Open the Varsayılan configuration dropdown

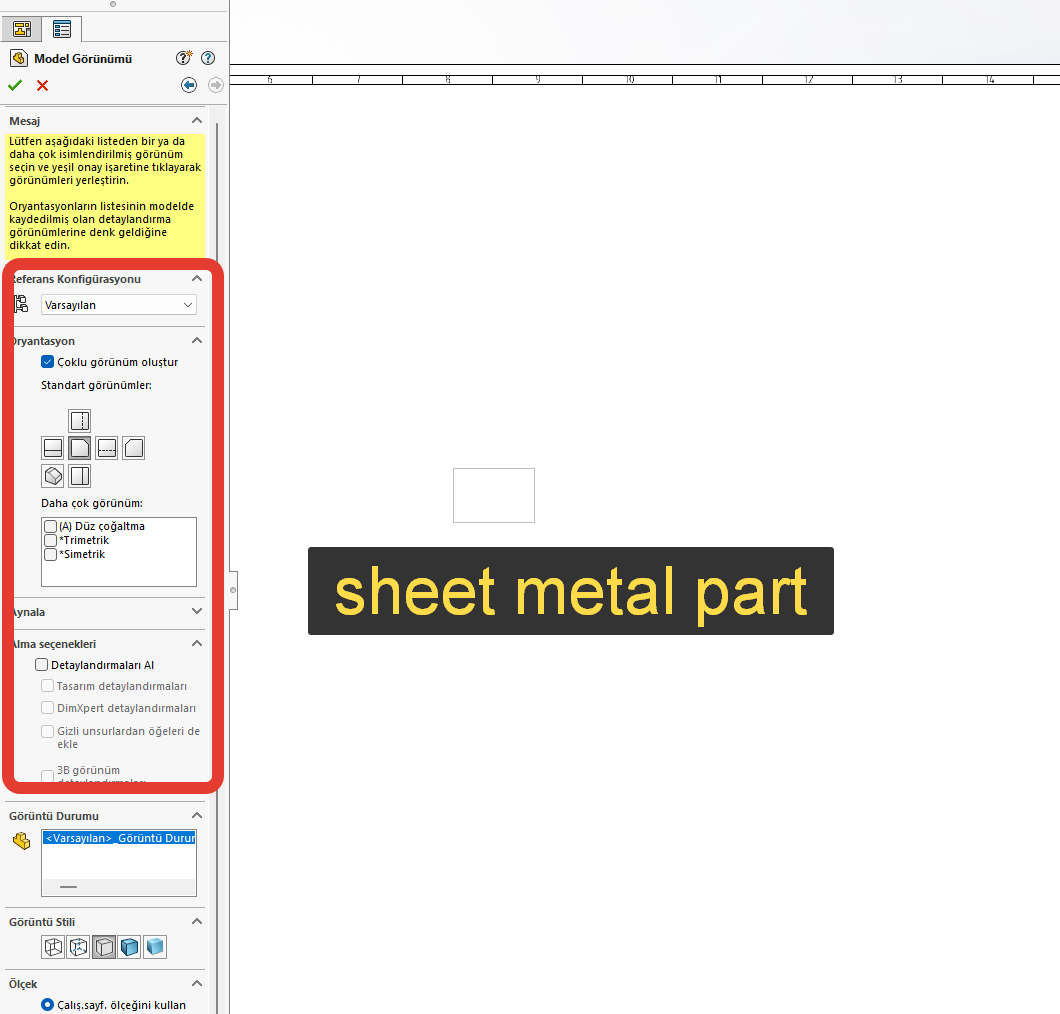(x=119, y=305)
